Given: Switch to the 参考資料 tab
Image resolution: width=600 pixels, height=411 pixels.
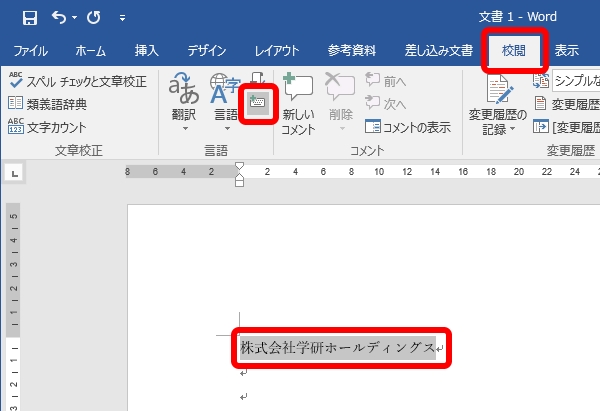Looking at the screenshot, I should click(352, 51).
